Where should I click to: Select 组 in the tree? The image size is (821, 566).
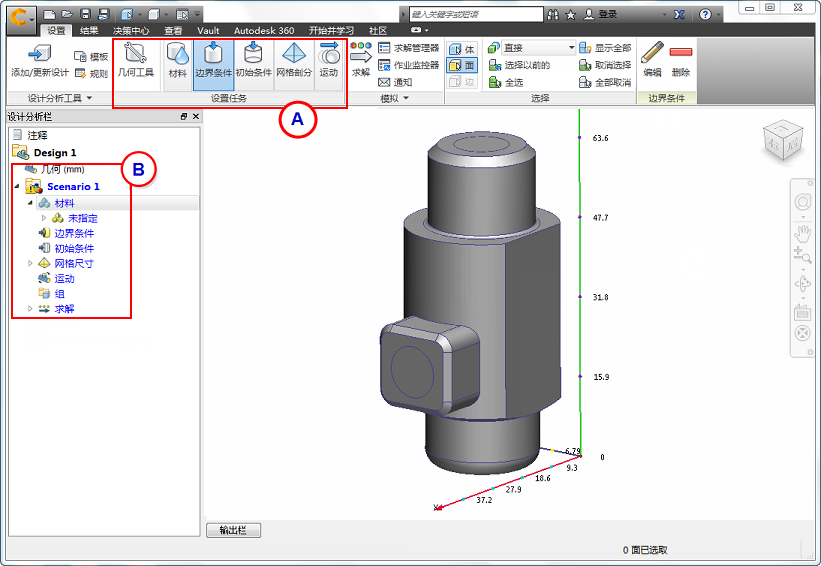coord(52,294)
